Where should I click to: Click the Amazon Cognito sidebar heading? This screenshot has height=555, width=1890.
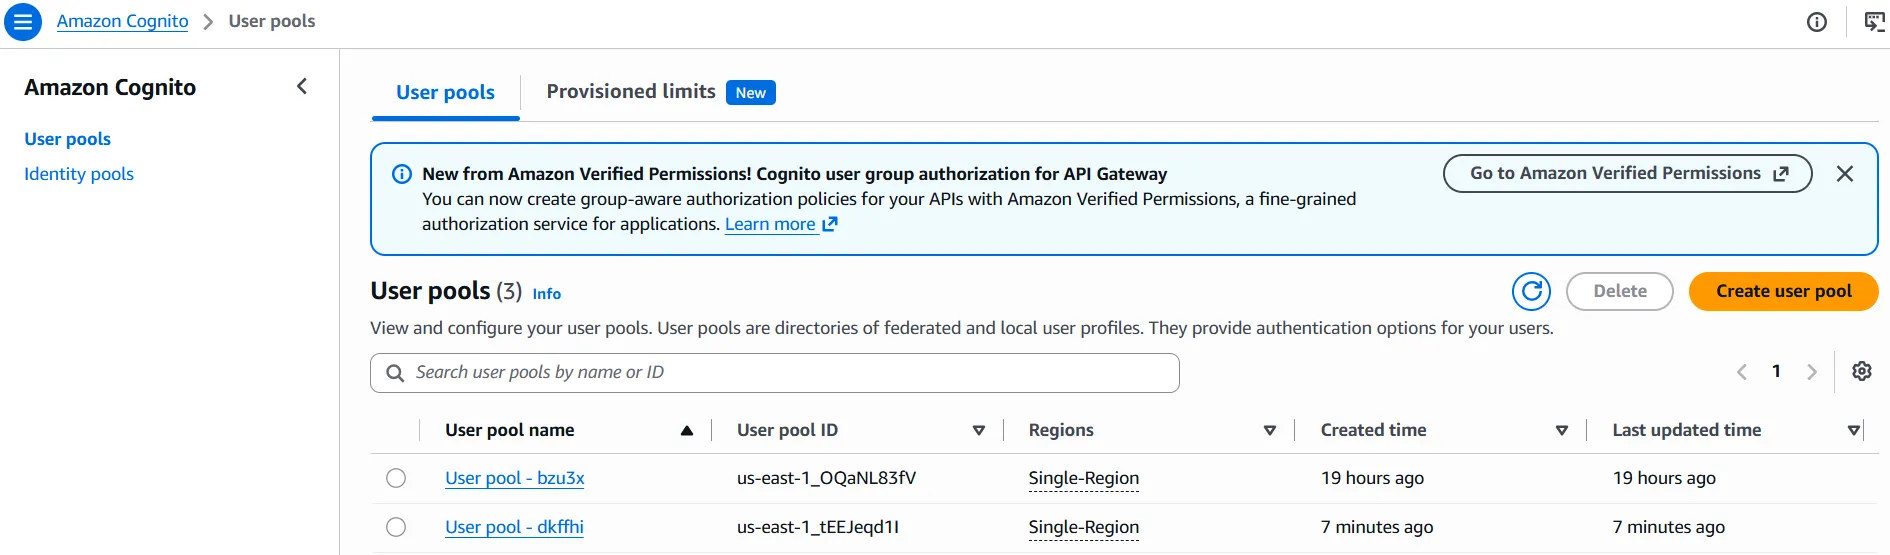[110, 87]
